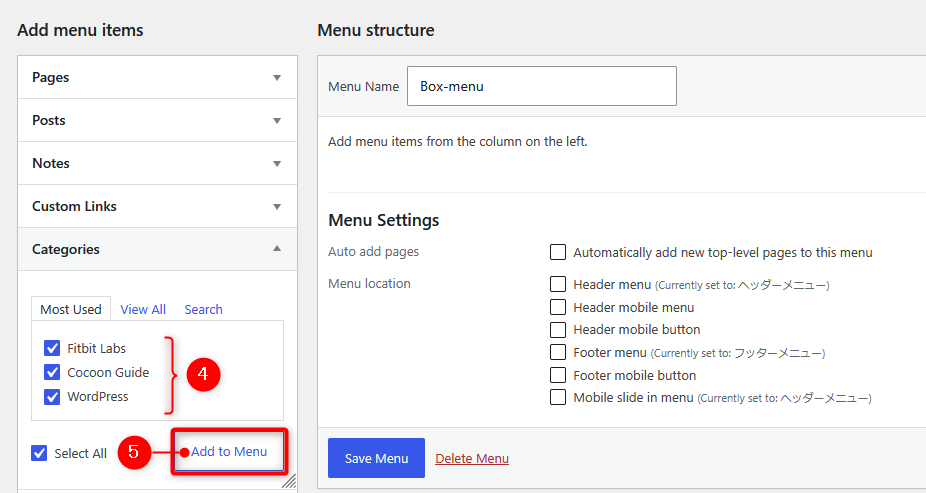This screenshot has height=493, width=926.
Task: Click the Add to Menu button
Action: click(229, 452)
